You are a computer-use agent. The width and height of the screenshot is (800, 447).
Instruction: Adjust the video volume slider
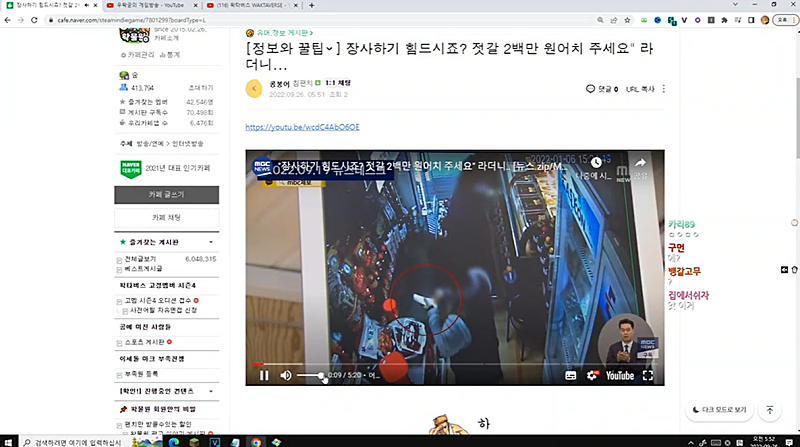310,376
